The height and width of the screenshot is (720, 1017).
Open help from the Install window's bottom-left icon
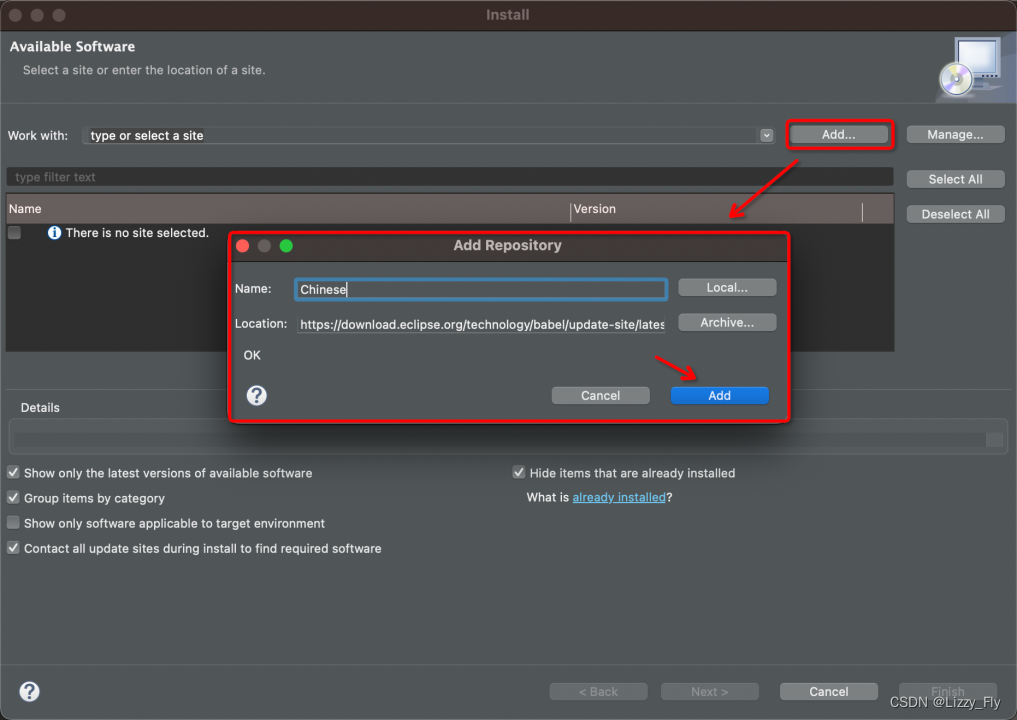coord(29,691)
